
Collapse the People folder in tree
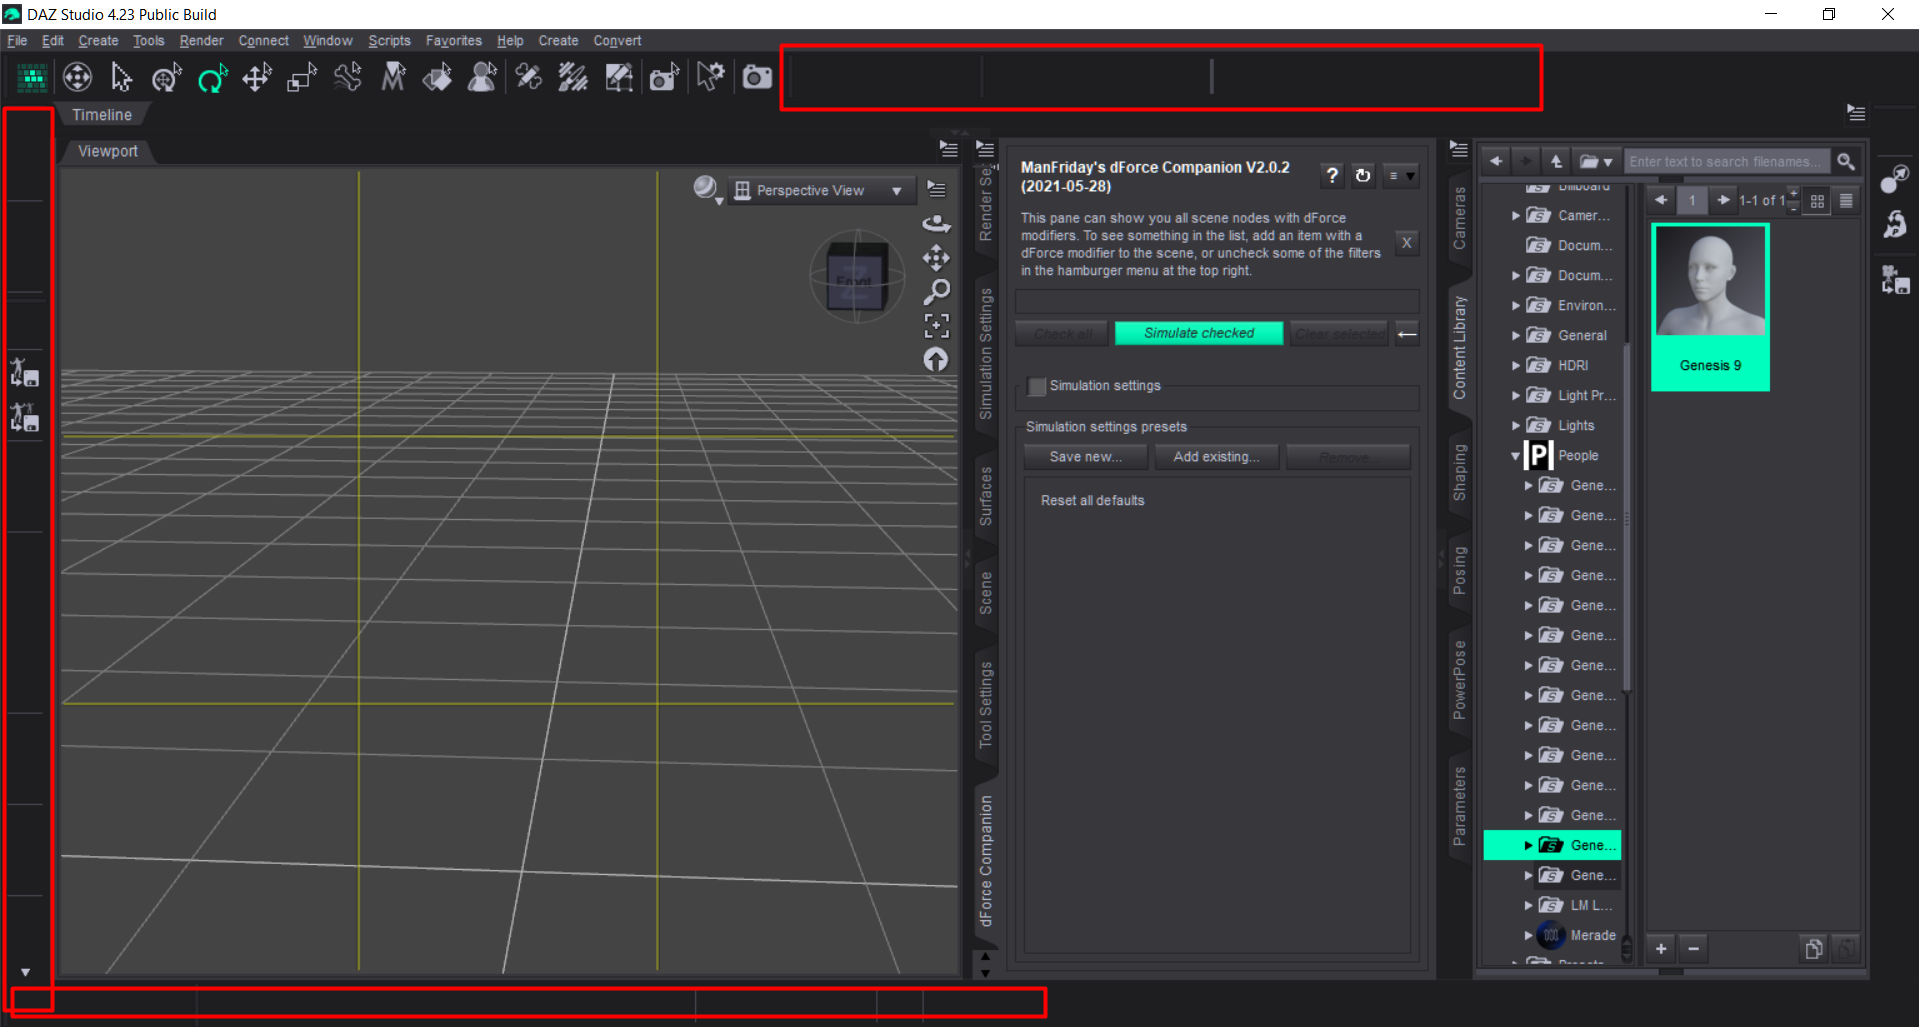(1516, 456)
